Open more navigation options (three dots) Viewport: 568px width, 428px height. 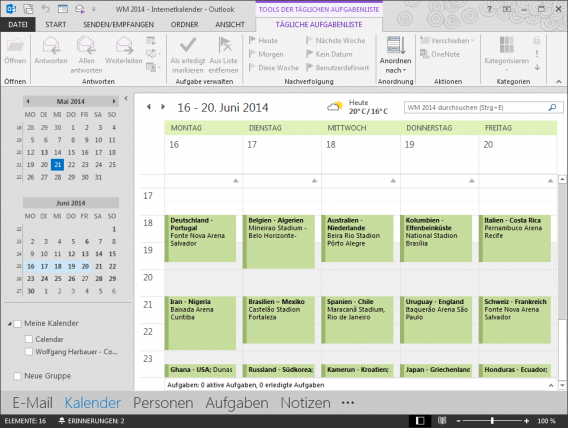click(348, 403)
